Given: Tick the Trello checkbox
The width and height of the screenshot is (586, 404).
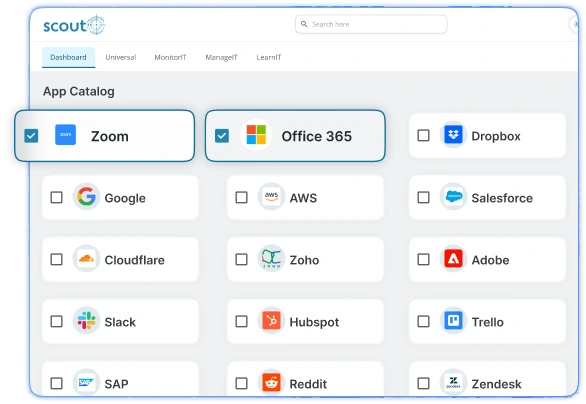Looking at the screenshot, I should coord(423,321).
